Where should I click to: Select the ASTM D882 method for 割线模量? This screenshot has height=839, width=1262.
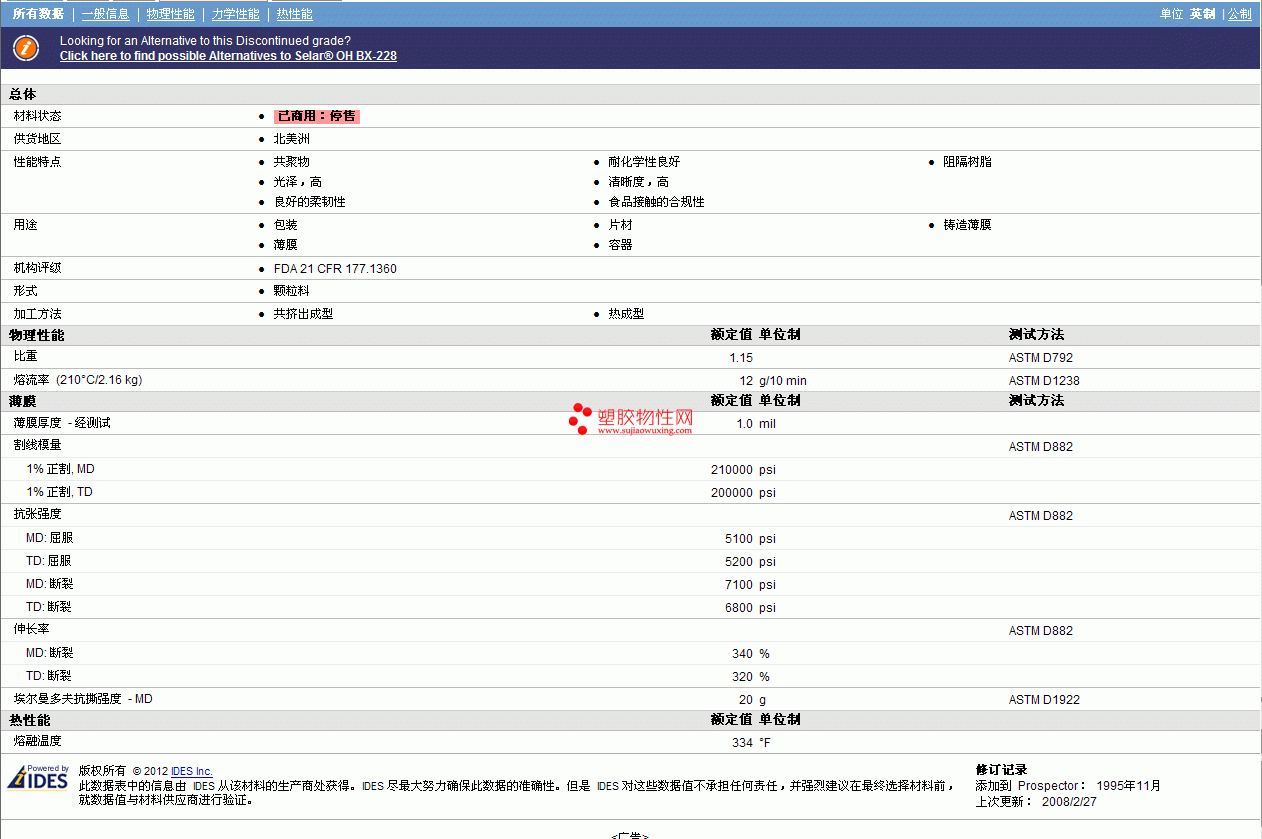1041,447
